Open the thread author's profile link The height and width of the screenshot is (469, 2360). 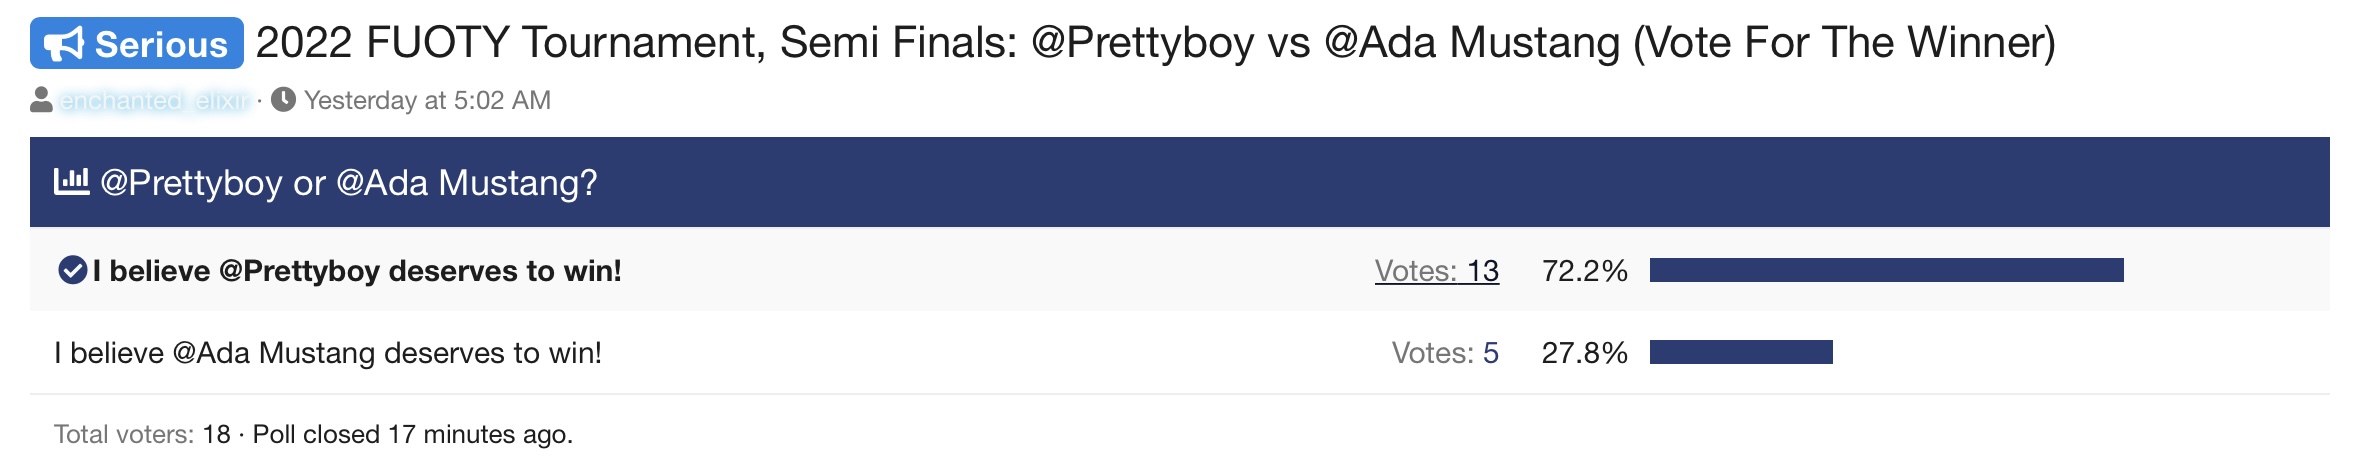(154, 100)
